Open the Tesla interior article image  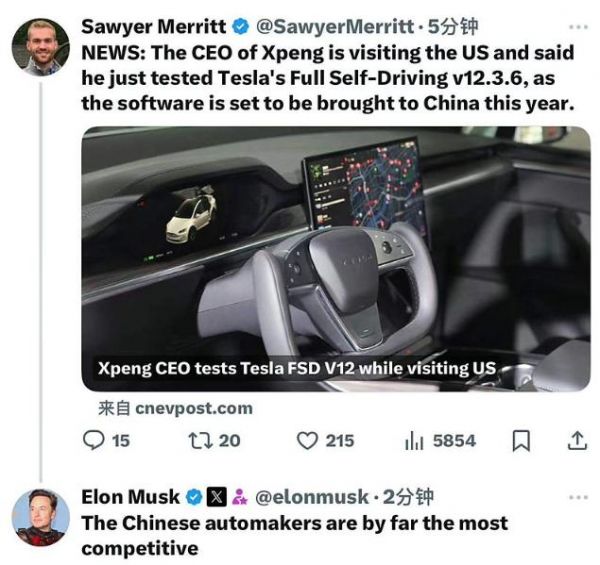336,259
